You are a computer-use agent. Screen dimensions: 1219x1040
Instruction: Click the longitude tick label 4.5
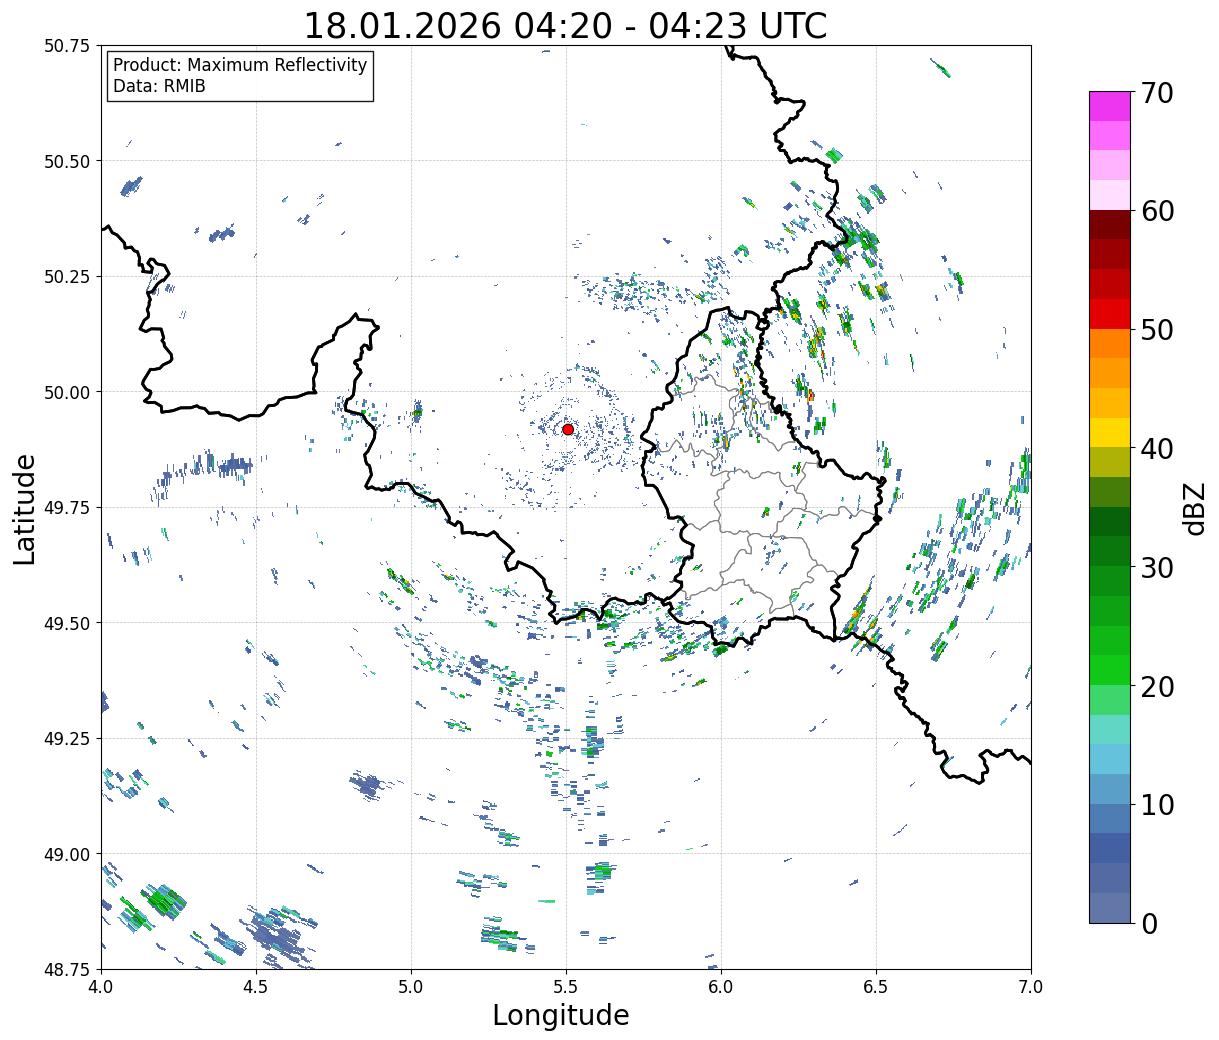click(x=256, y=987)
